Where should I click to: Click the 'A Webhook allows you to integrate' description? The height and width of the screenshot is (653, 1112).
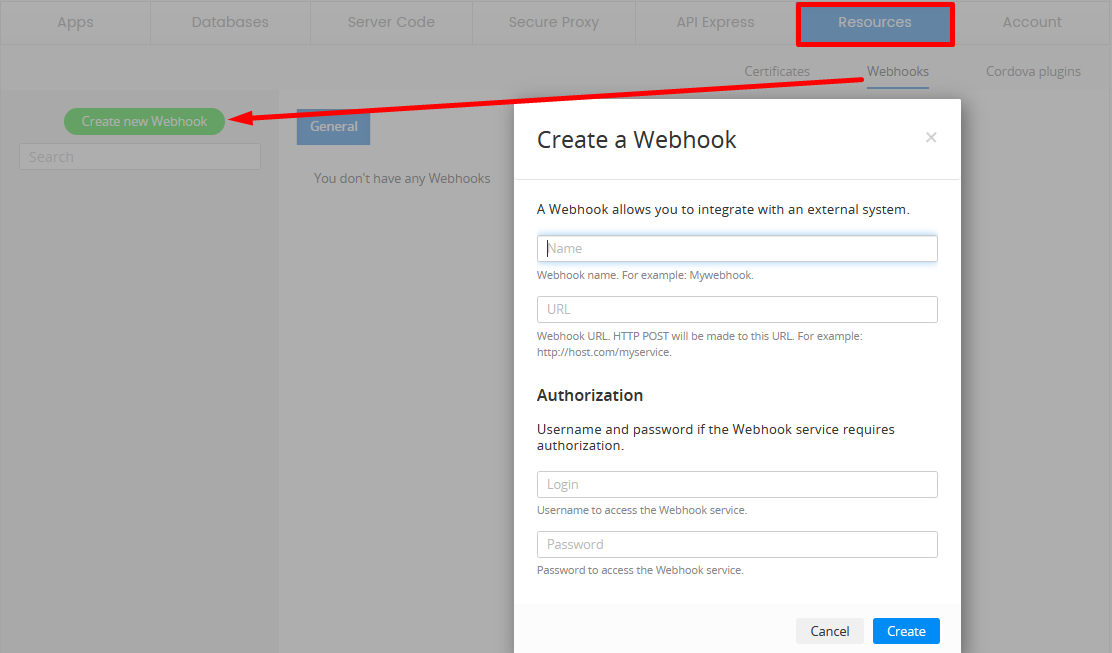coord(723,210)
